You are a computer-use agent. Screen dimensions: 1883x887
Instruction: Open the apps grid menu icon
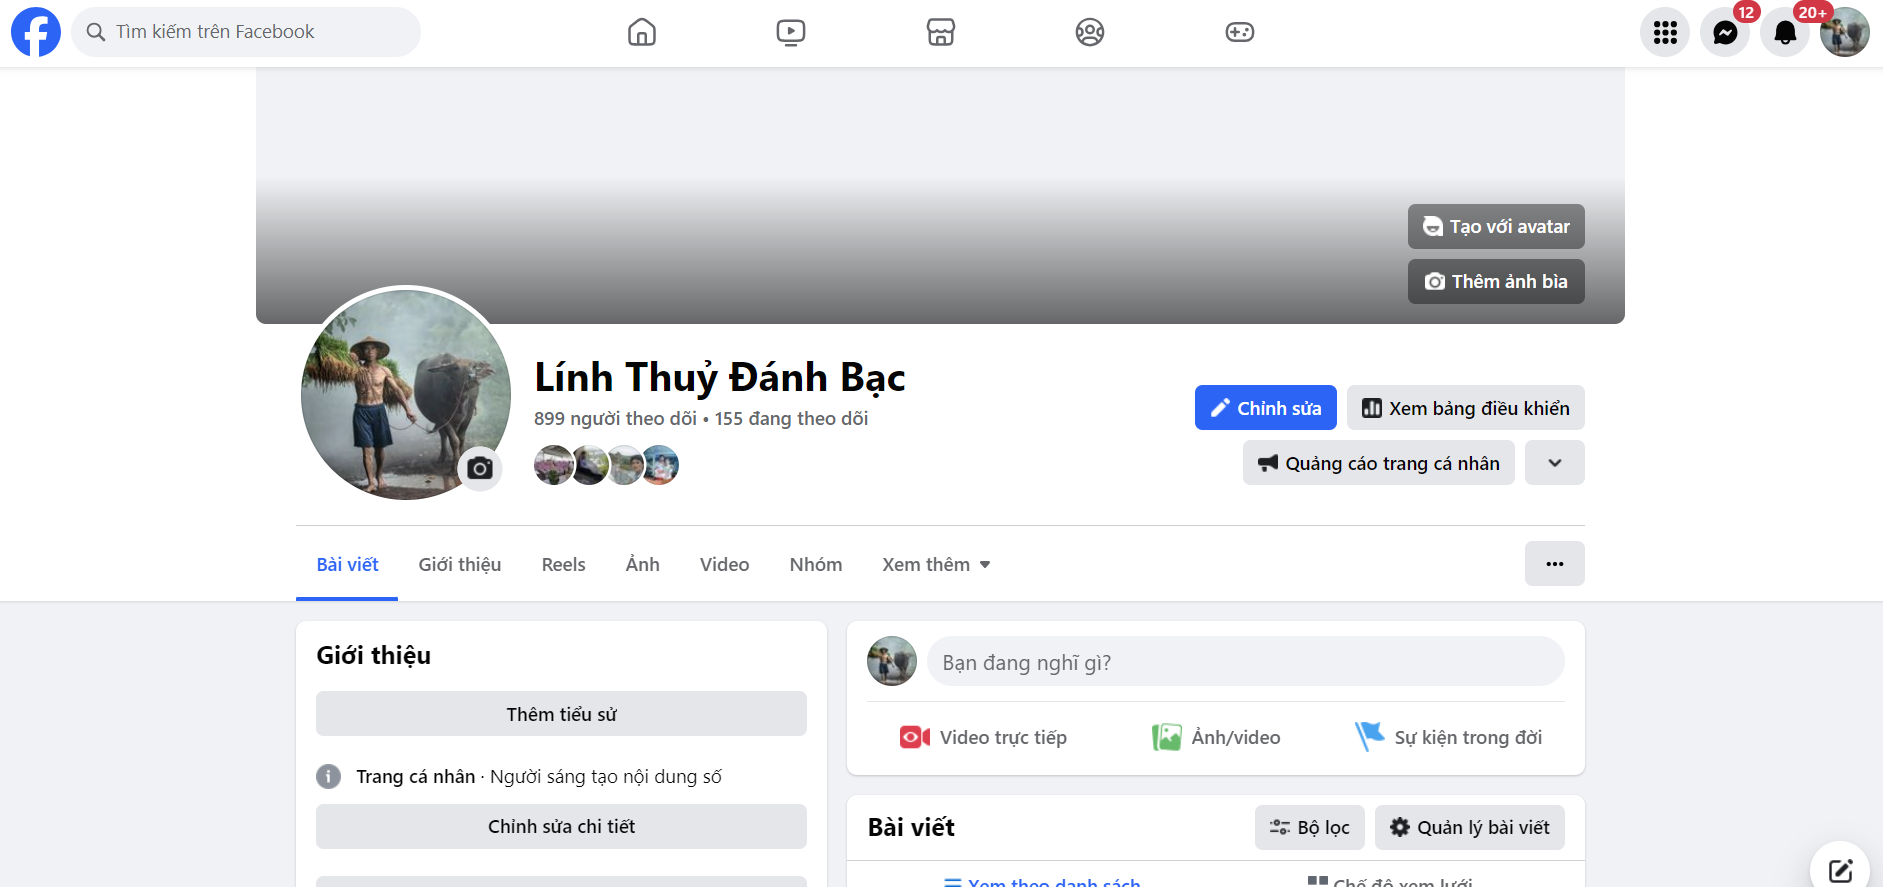[x=1665, y=32]
